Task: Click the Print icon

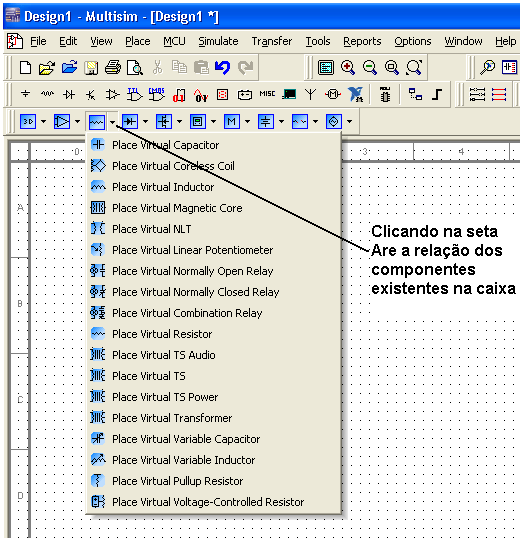Action: click(113, 67)
